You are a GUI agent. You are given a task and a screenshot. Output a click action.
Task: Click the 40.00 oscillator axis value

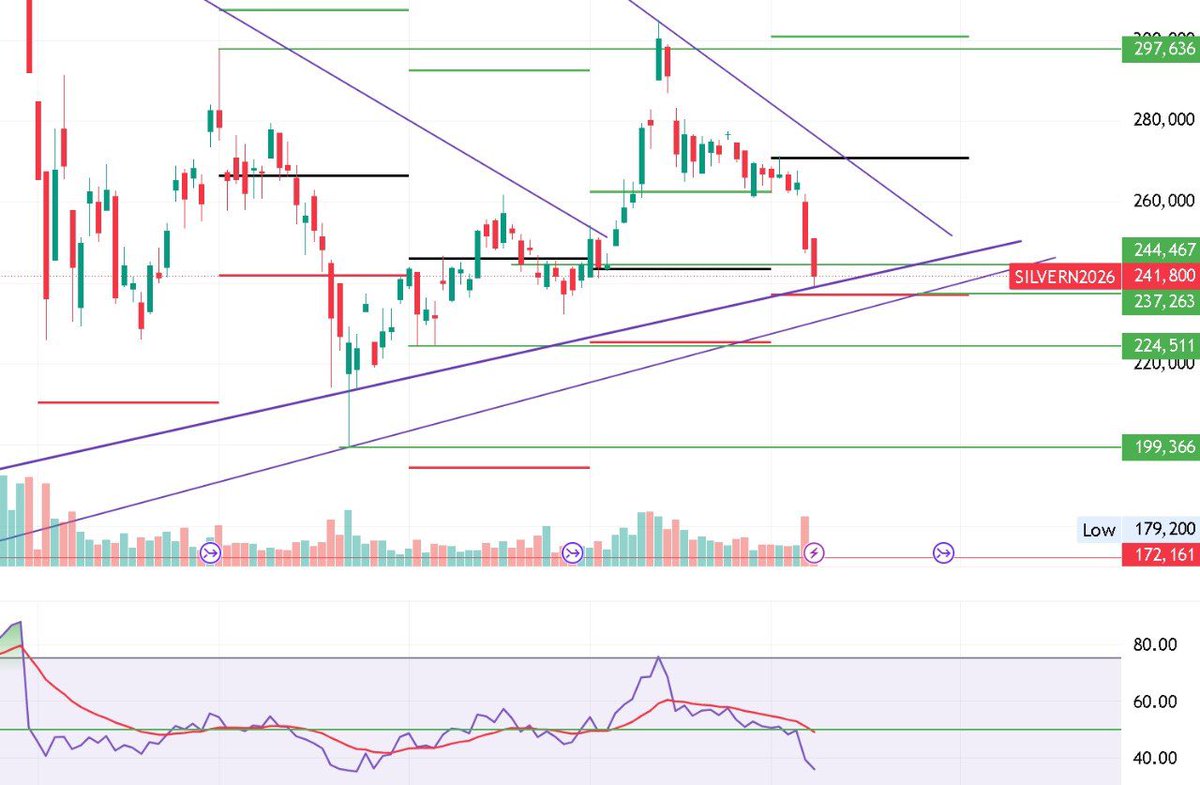point(1153,758)
